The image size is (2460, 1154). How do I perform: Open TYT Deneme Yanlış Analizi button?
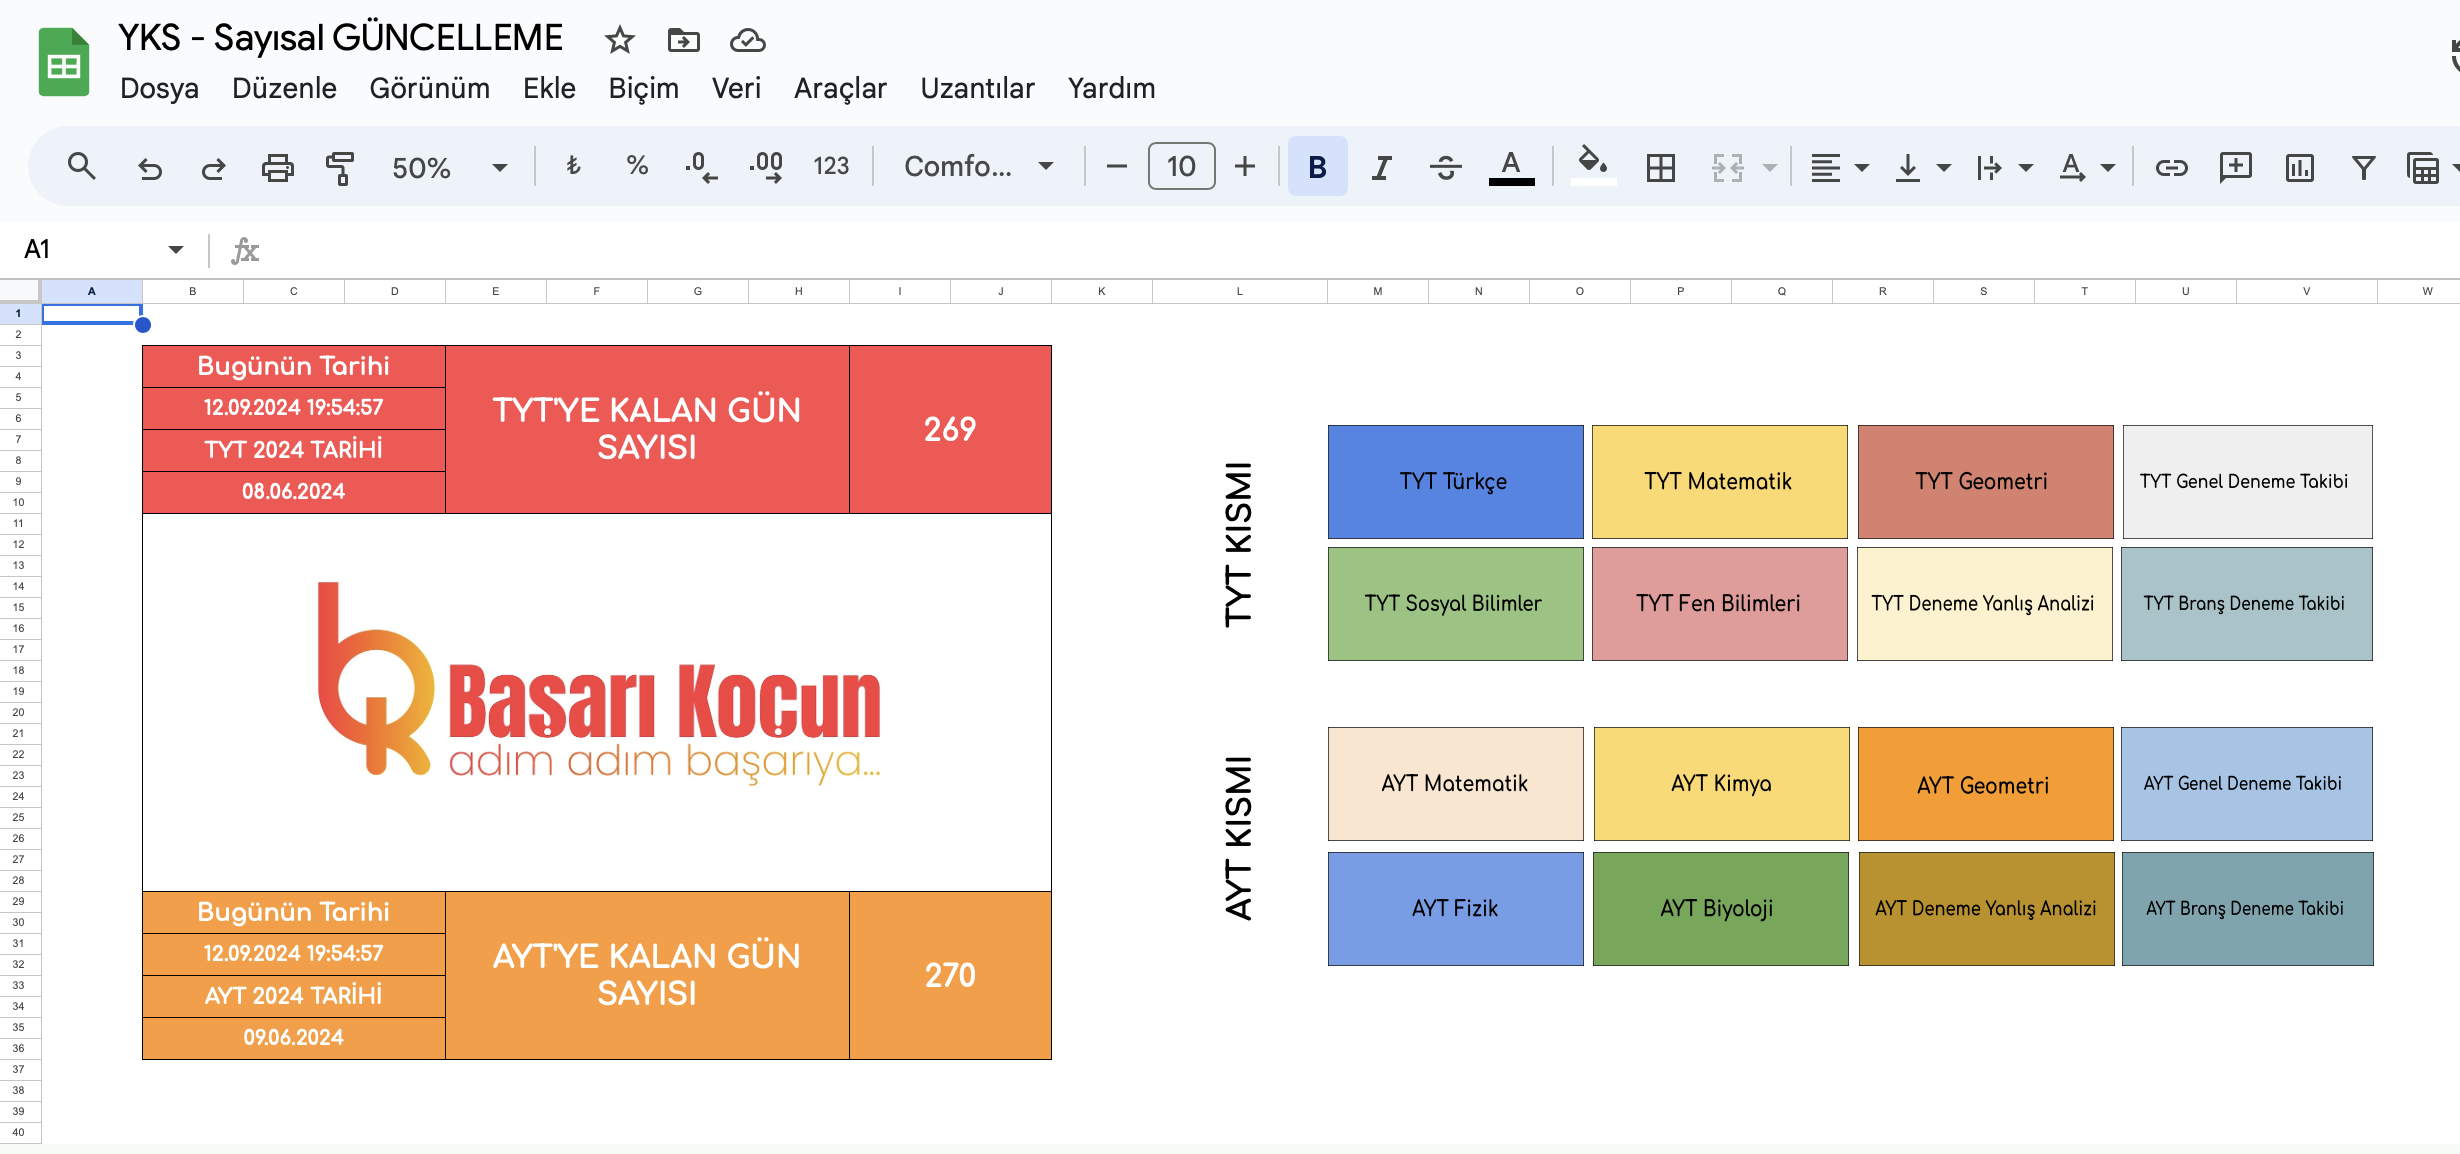(1984, 604)
